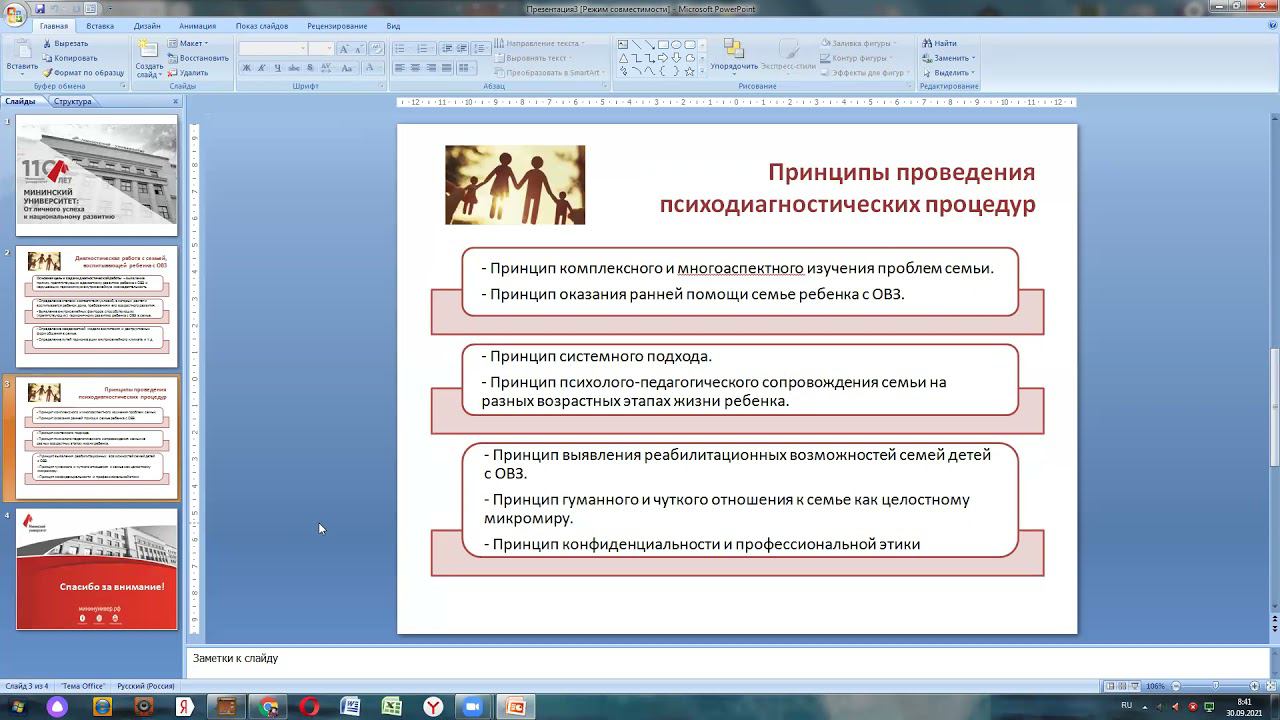Open change case (Aa) options
The width and height of the screenshot is (1280, 720).
pyautogui.click(x=346, y=68)
